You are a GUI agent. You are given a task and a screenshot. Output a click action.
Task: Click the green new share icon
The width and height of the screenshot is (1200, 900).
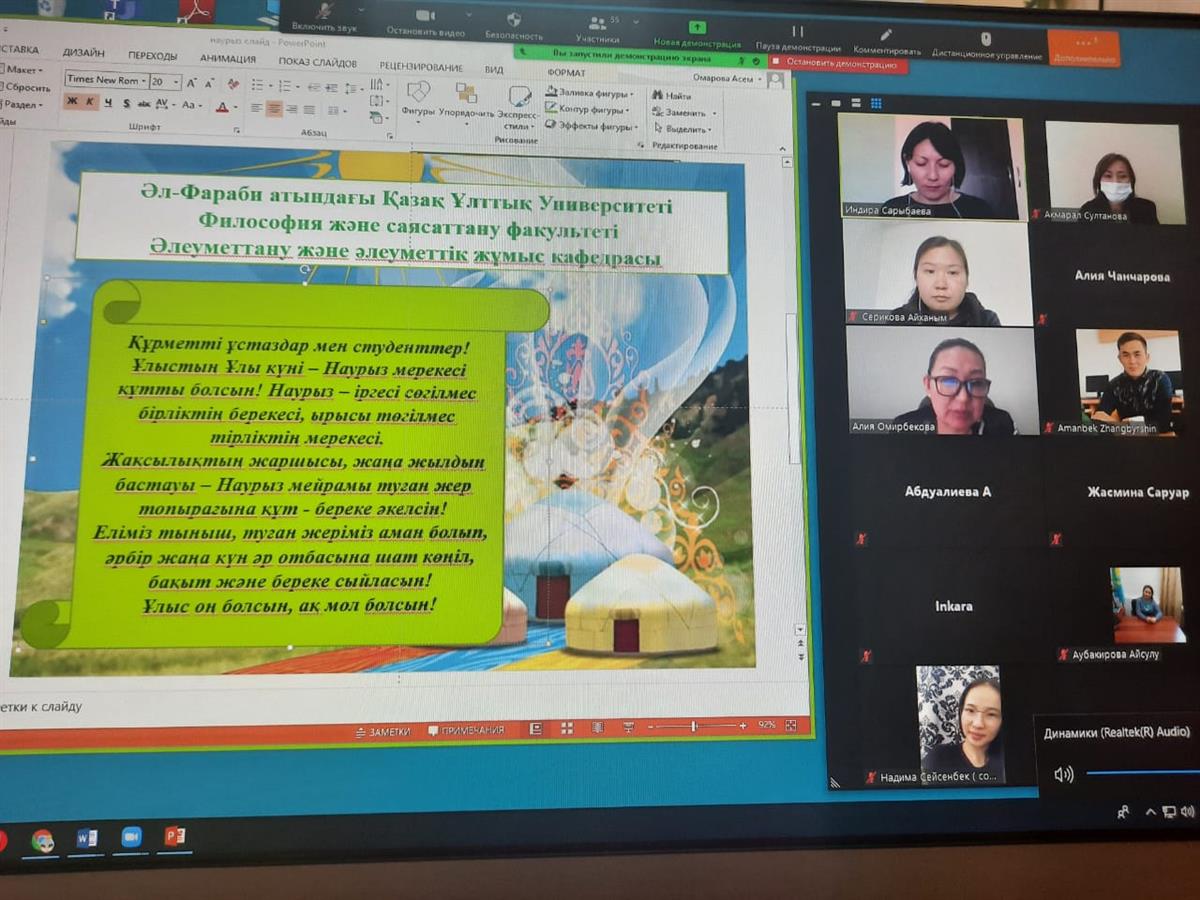[697, 28]
